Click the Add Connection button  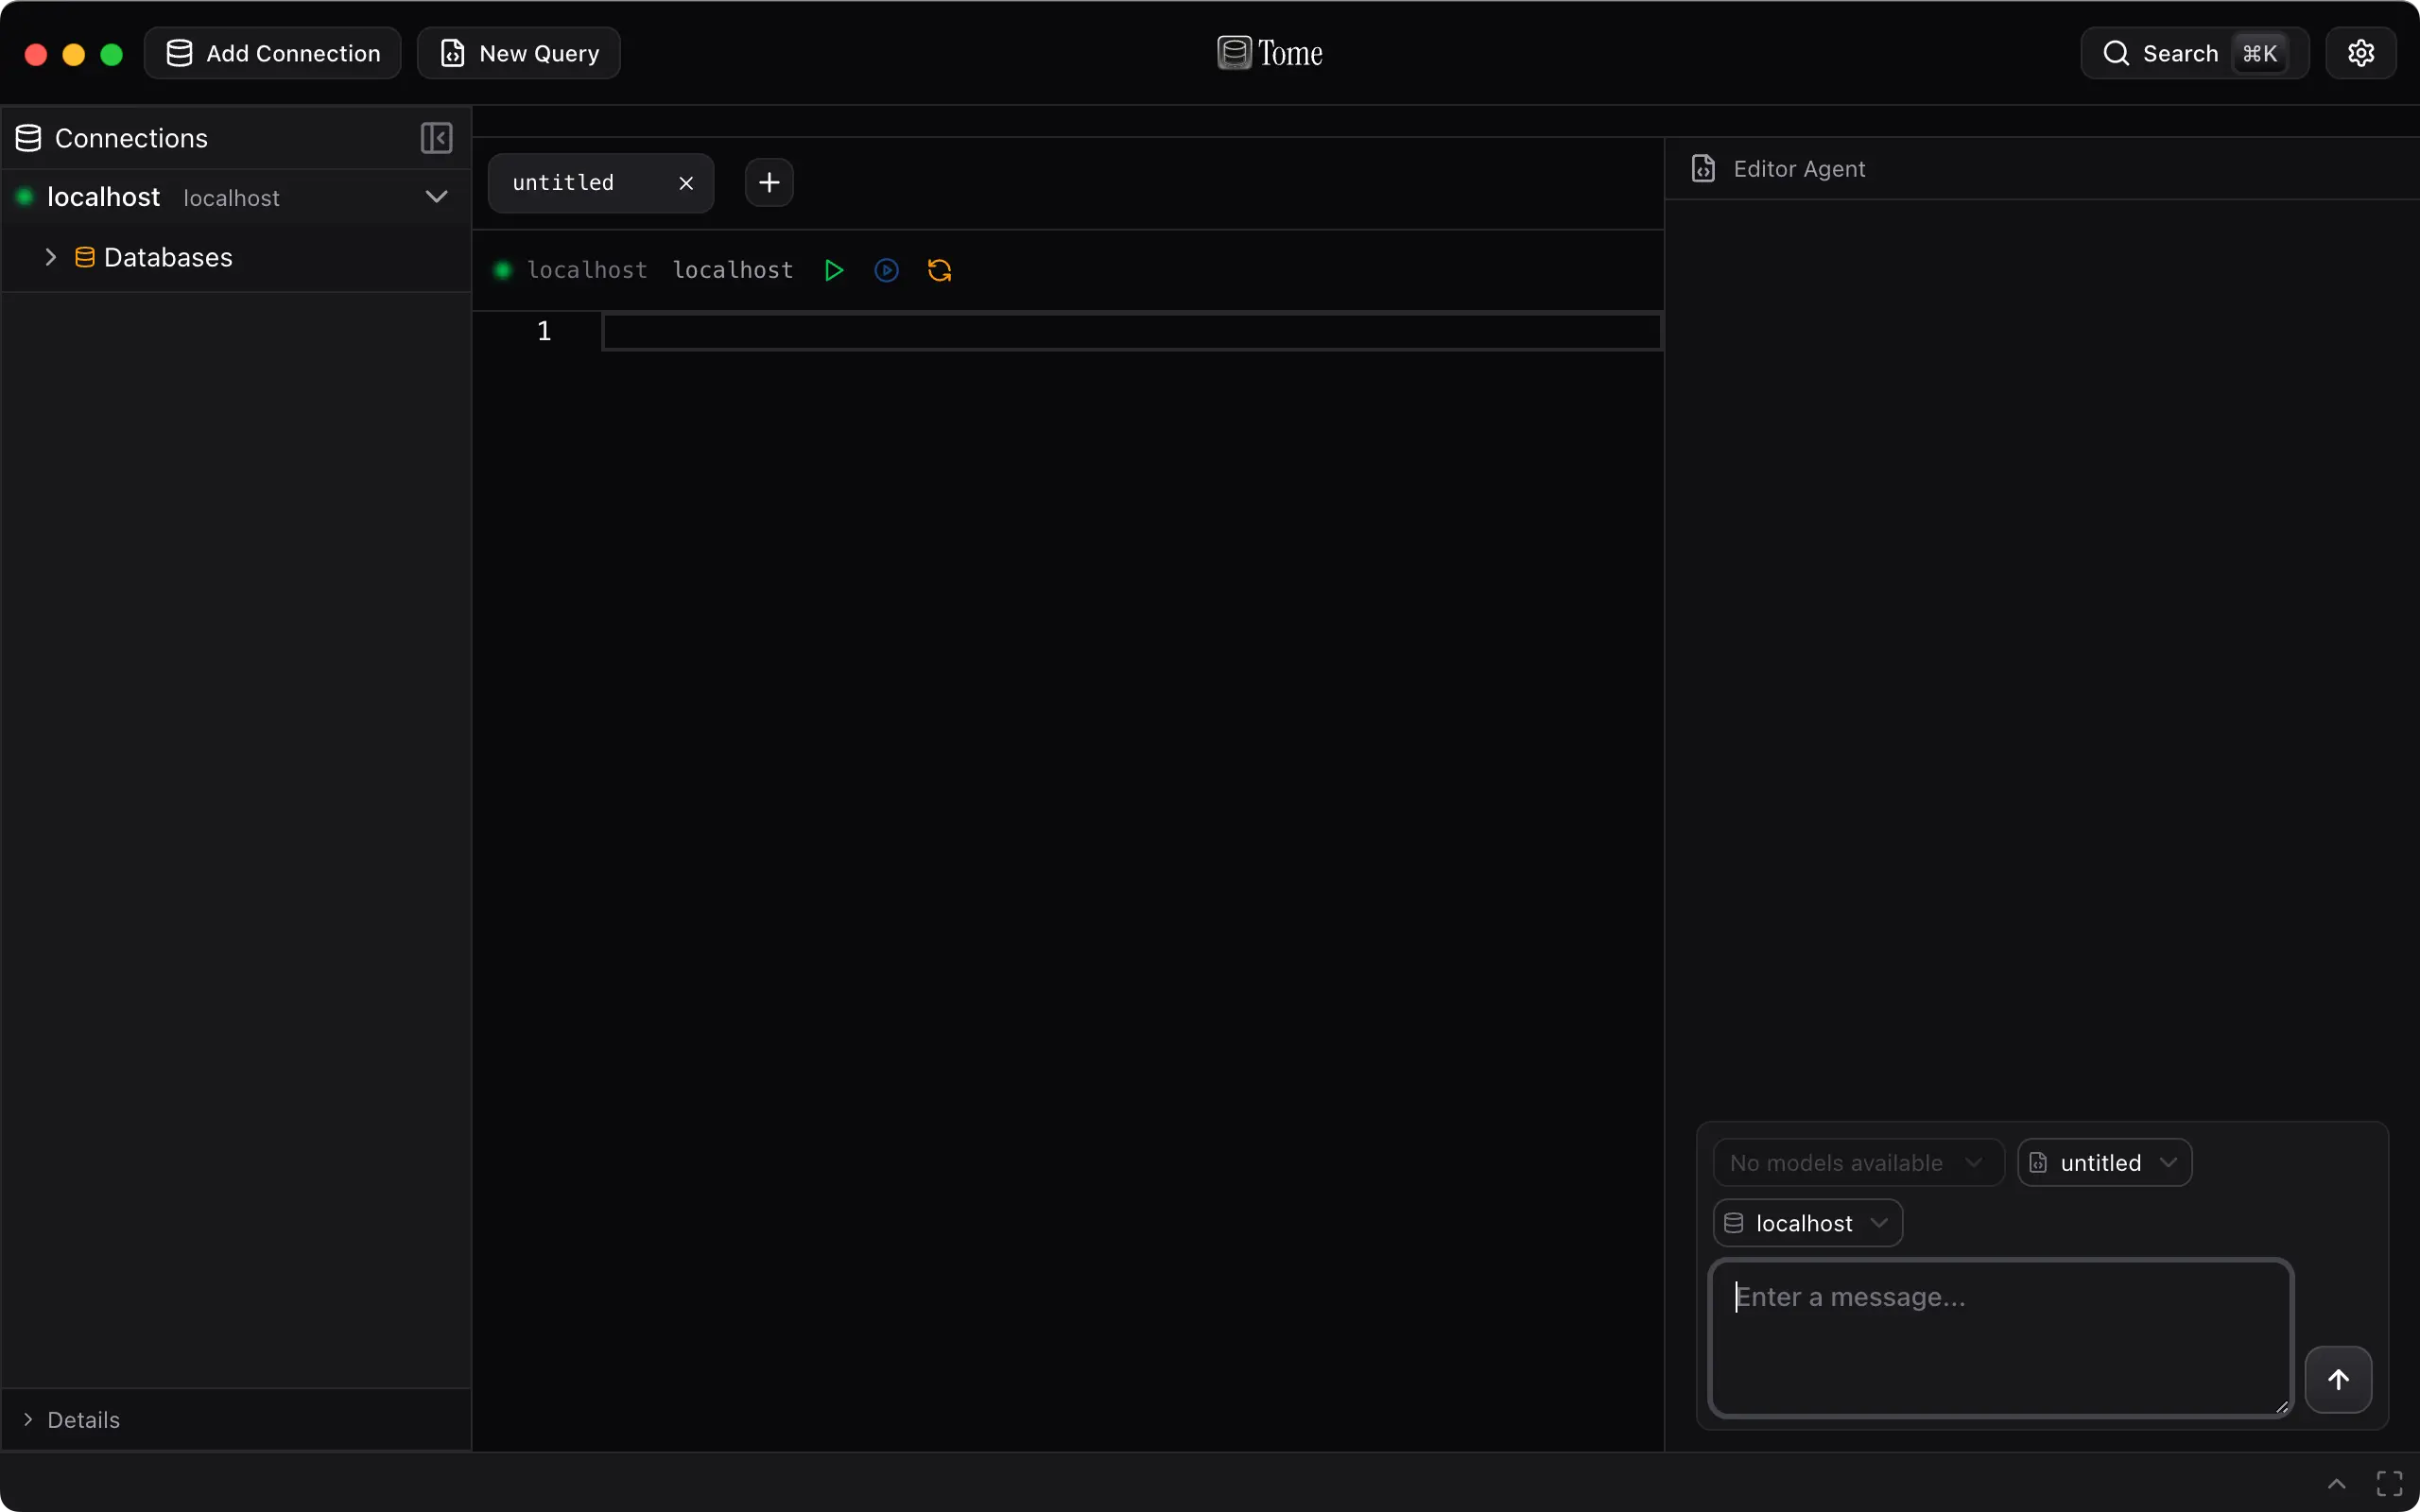point(273,53)
